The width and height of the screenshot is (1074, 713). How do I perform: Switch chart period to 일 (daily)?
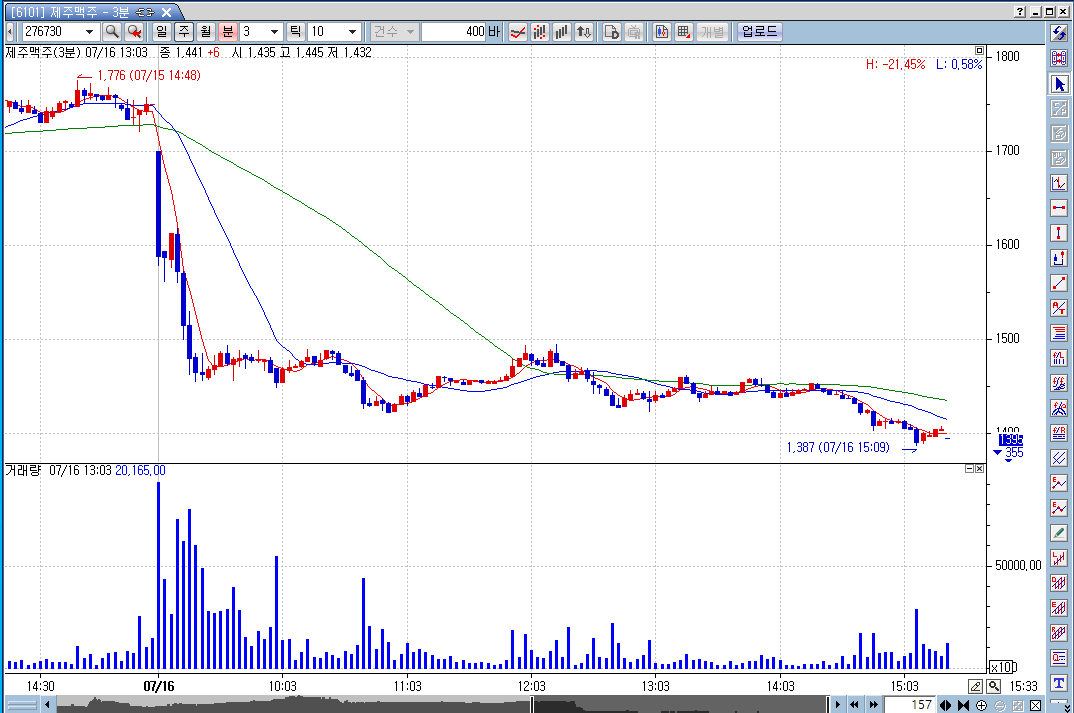162,31
